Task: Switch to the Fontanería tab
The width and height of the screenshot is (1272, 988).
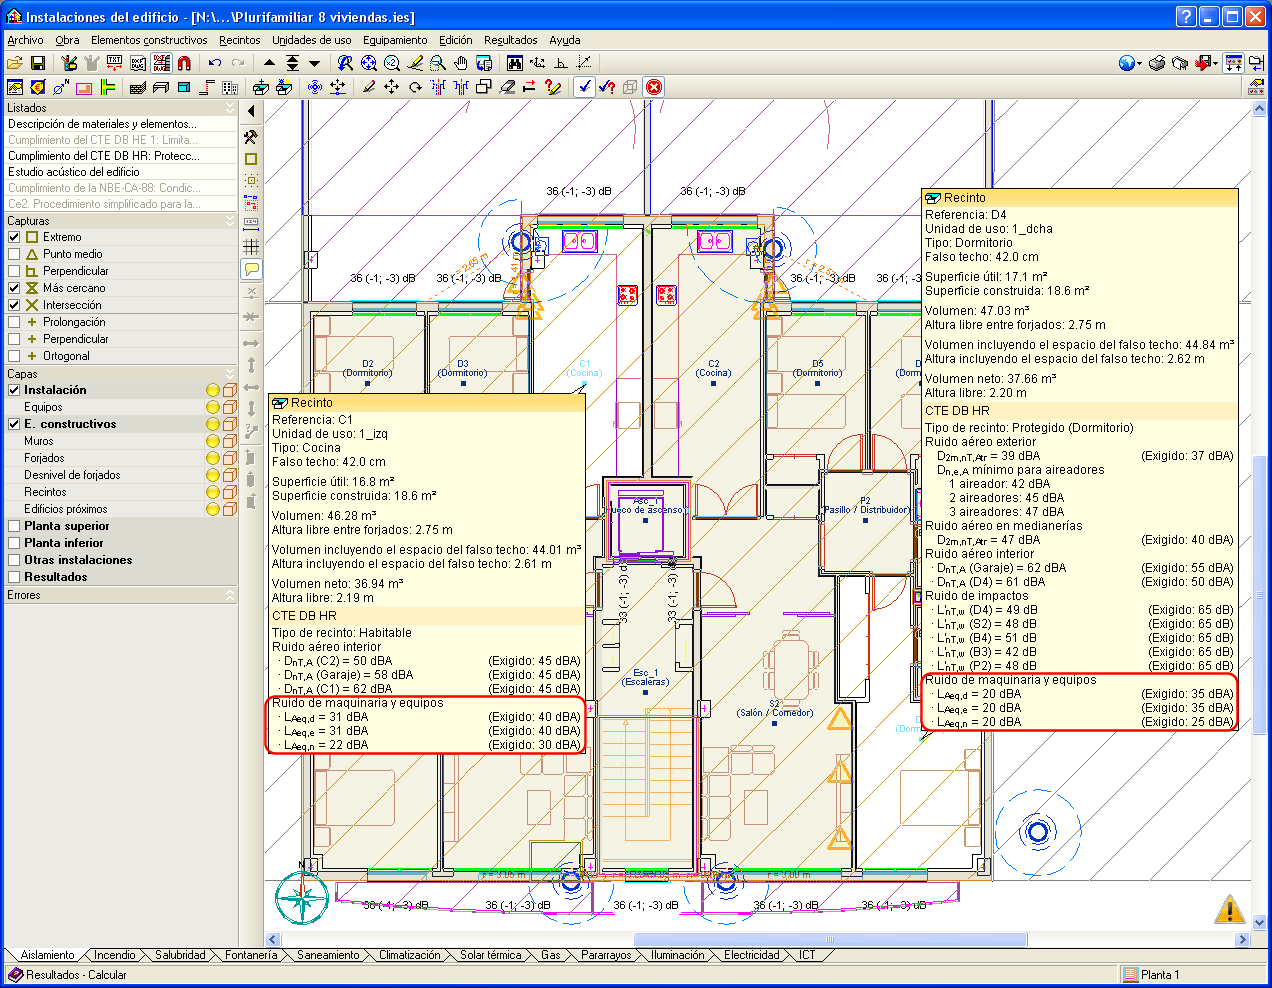Action: (x=251, y=955)
